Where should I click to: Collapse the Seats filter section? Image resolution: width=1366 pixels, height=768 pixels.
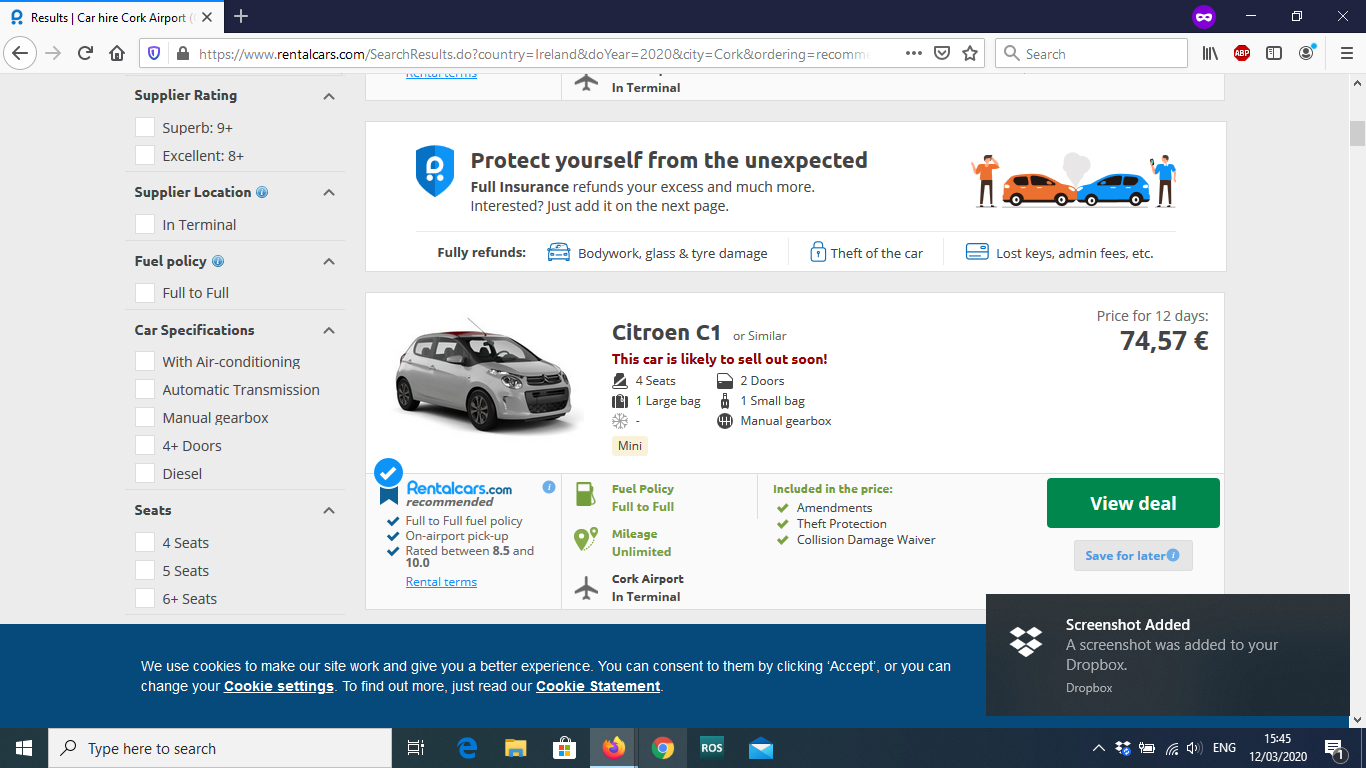(328, 510)
